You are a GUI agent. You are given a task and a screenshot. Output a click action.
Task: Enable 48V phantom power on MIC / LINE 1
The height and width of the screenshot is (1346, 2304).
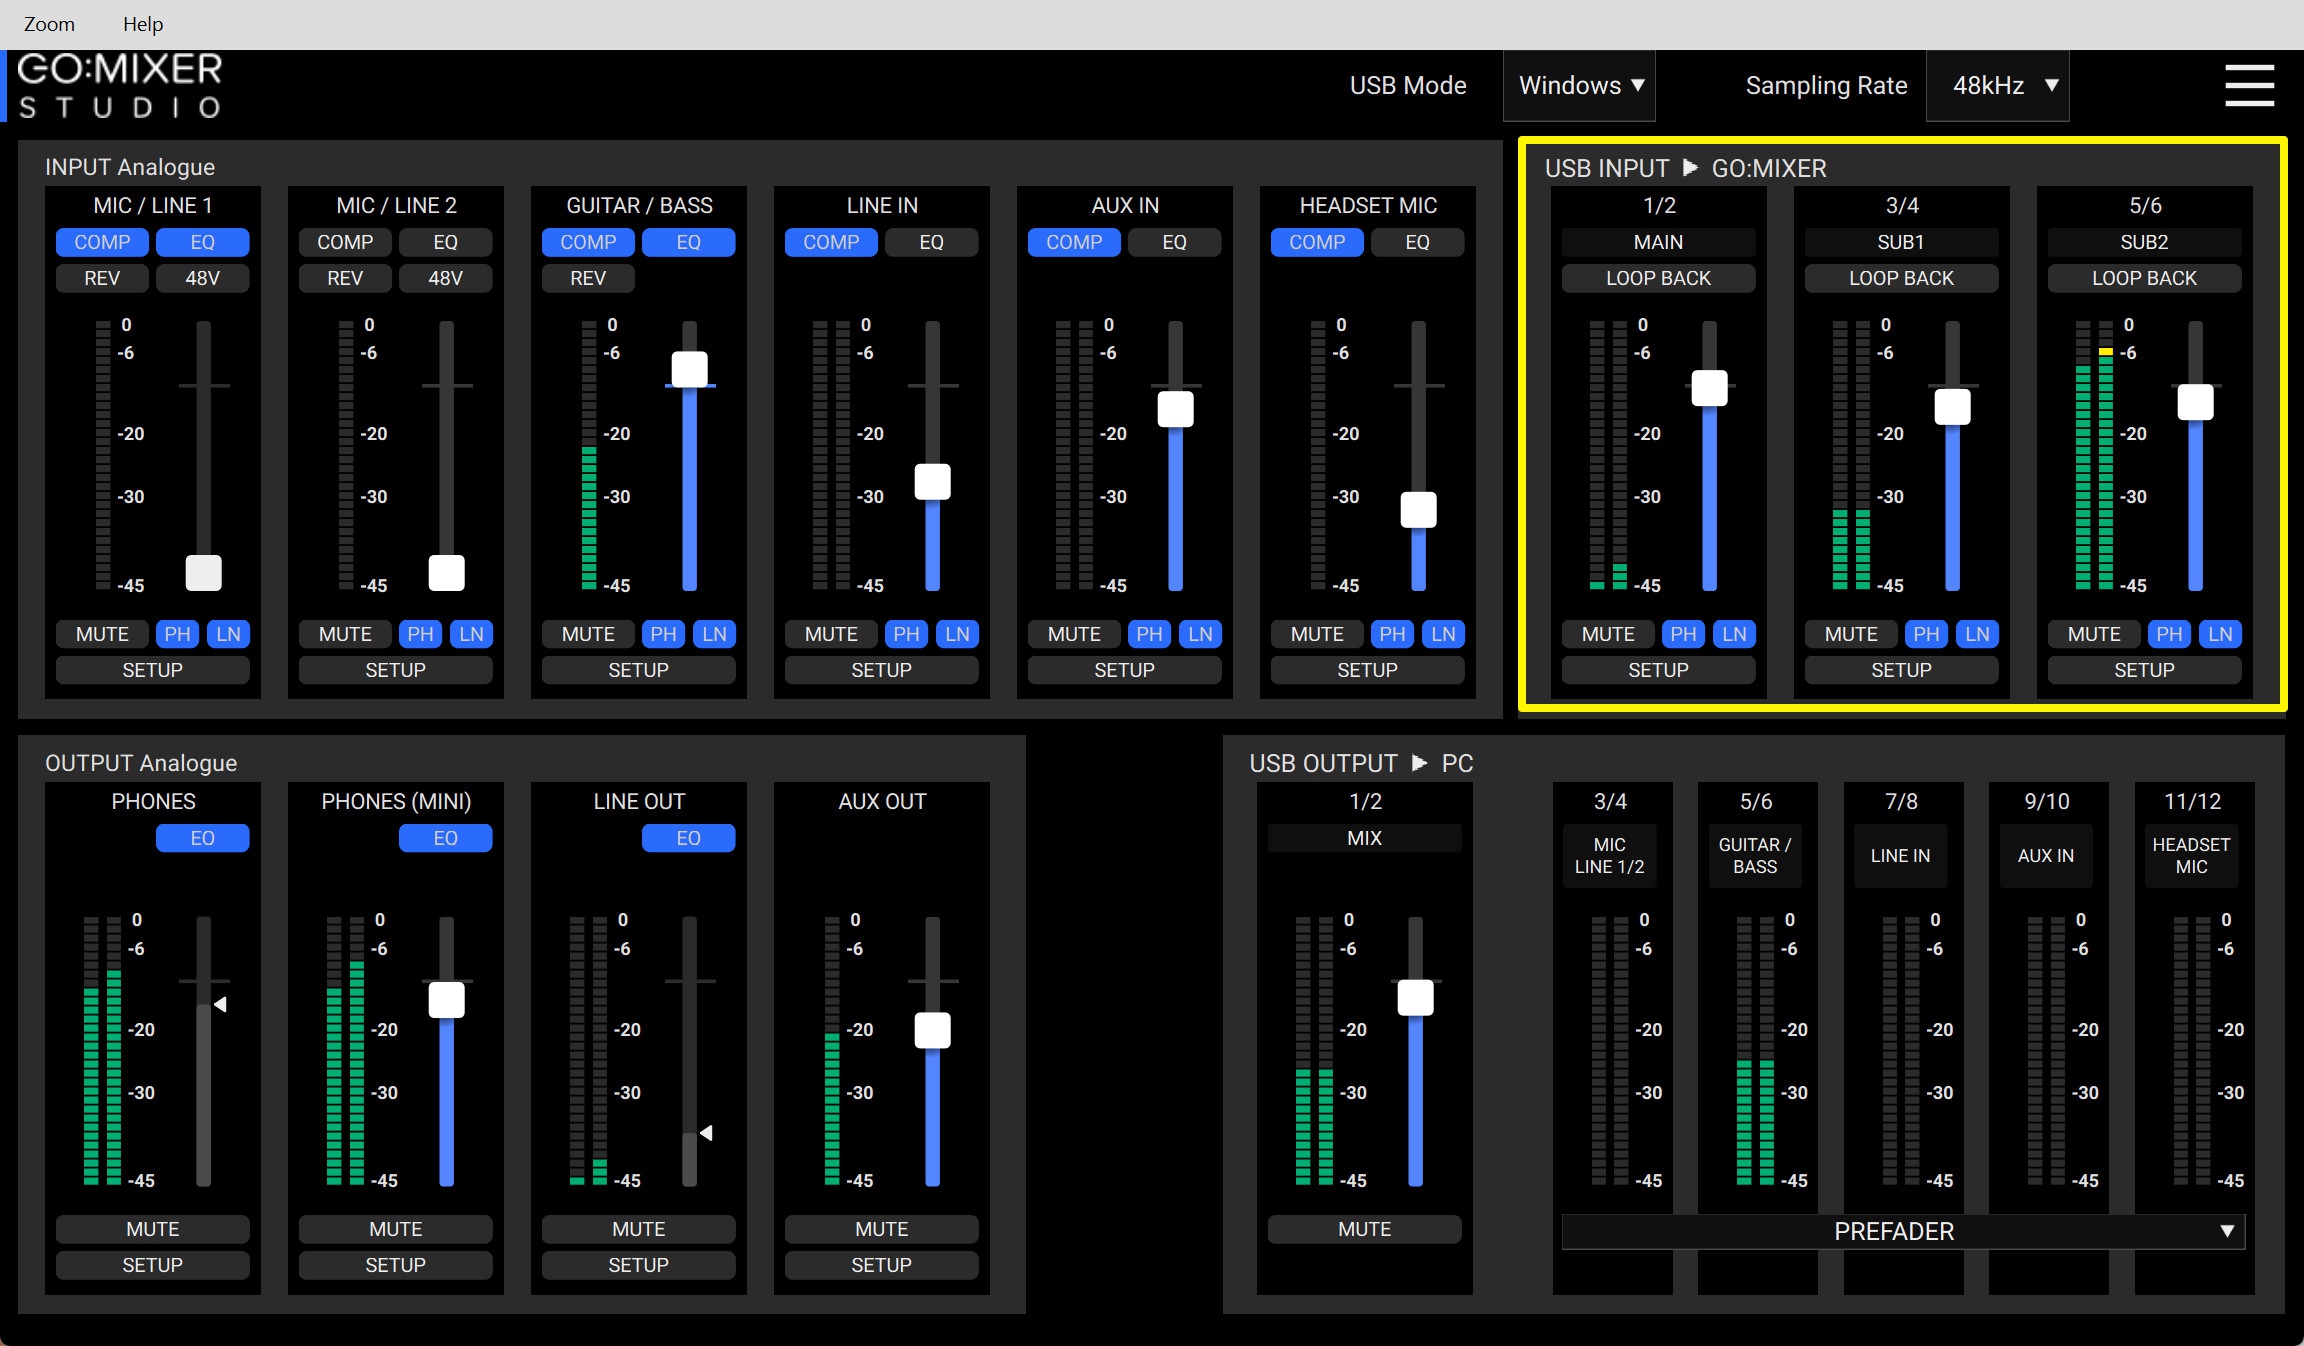(x=202, y=278)
